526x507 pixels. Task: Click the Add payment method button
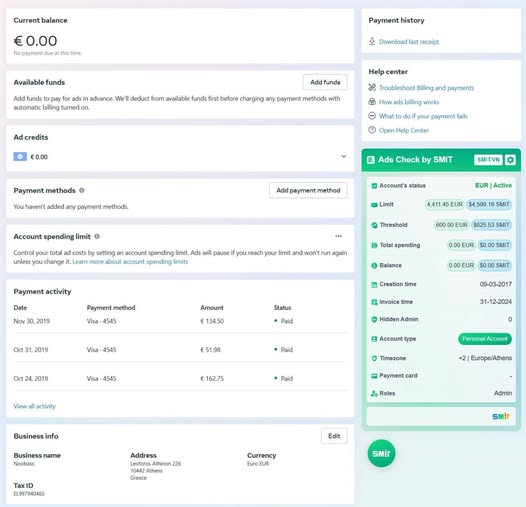(308, 190)
